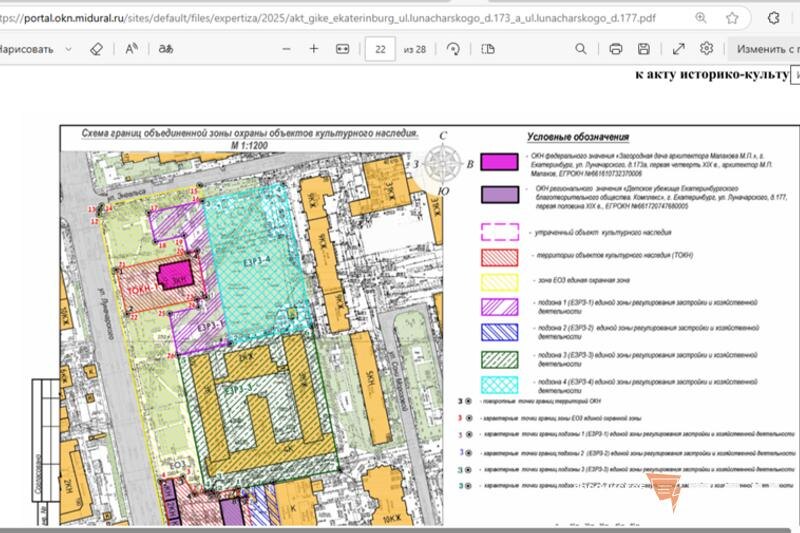Rotate the PDF page
800x533 pixels.
pos(453,49)
